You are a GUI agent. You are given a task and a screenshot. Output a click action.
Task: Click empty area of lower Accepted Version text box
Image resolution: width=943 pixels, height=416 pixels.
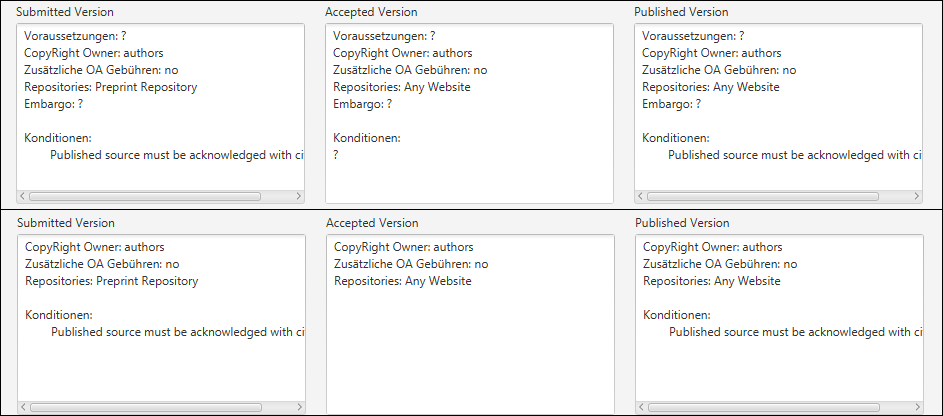[x=470, y=350]
